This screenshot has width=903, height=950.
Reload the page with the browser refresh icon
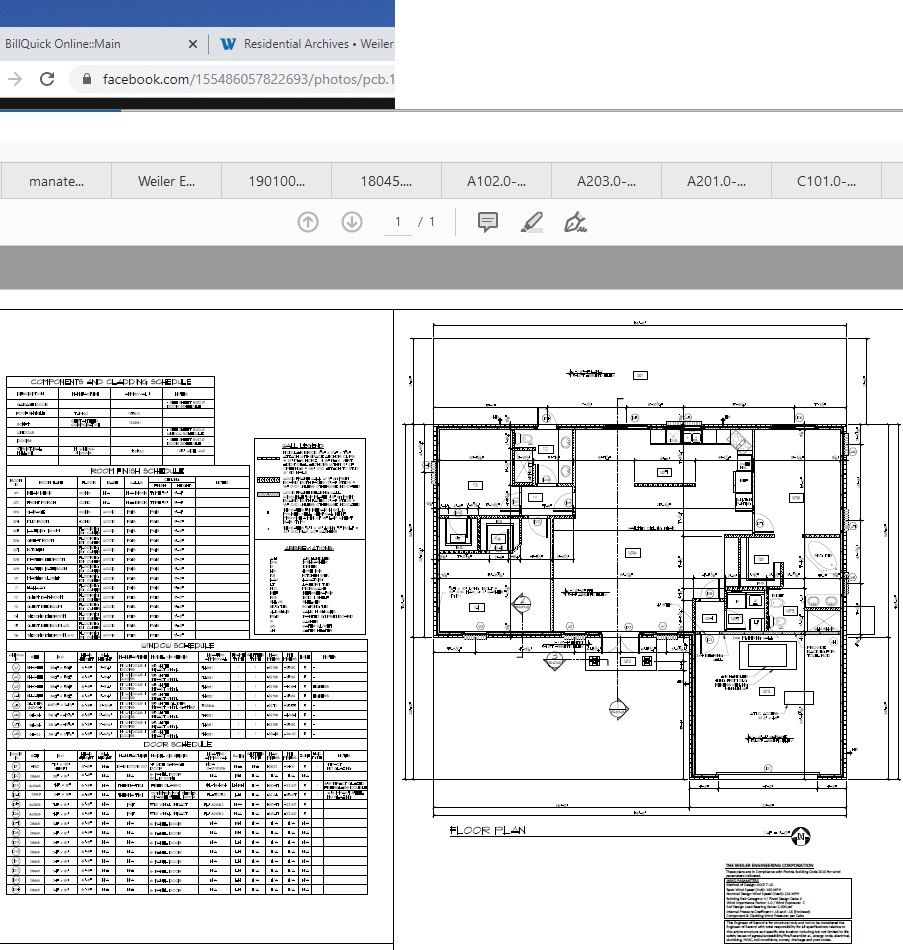(47, 79)
